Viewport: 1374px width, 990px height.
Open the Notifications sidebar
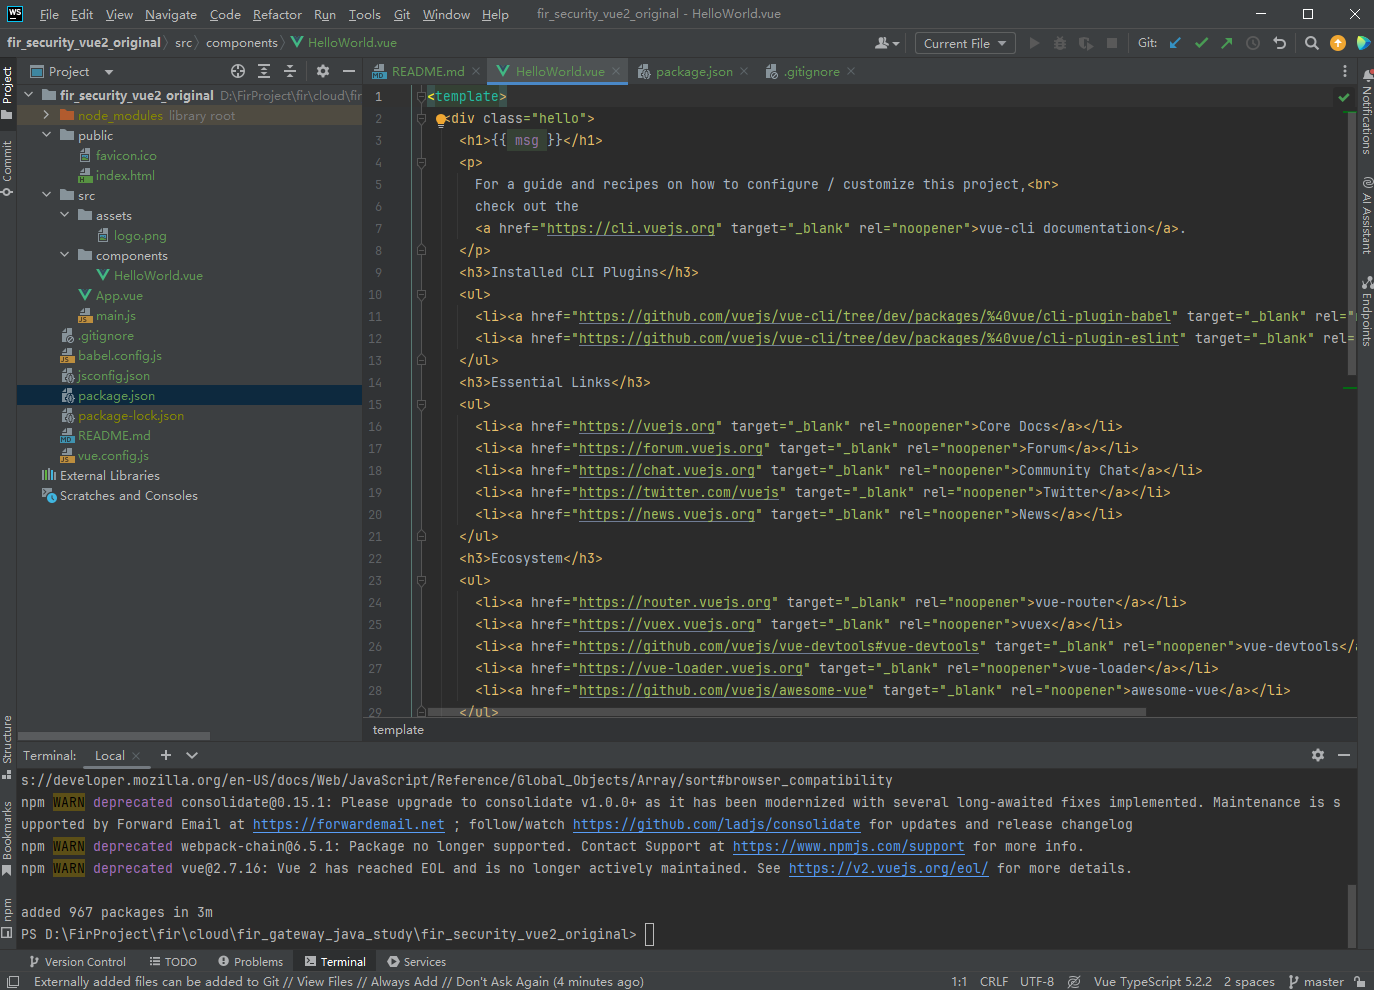click(x=1366, y=112)
